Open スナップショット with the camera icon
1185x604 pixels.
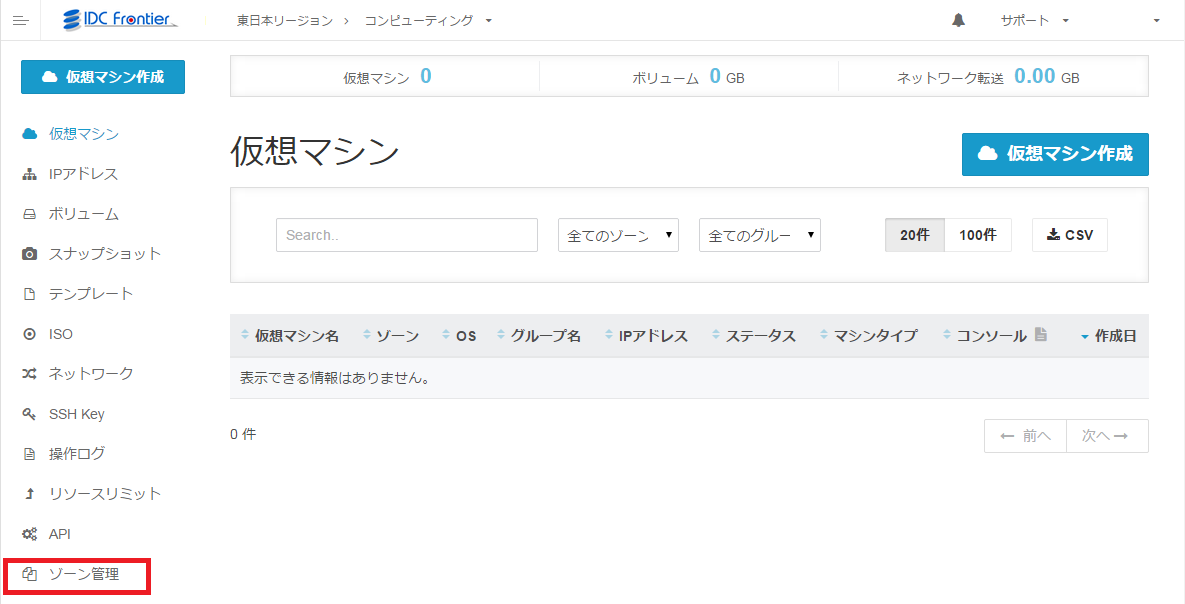(x=30, y=254)
